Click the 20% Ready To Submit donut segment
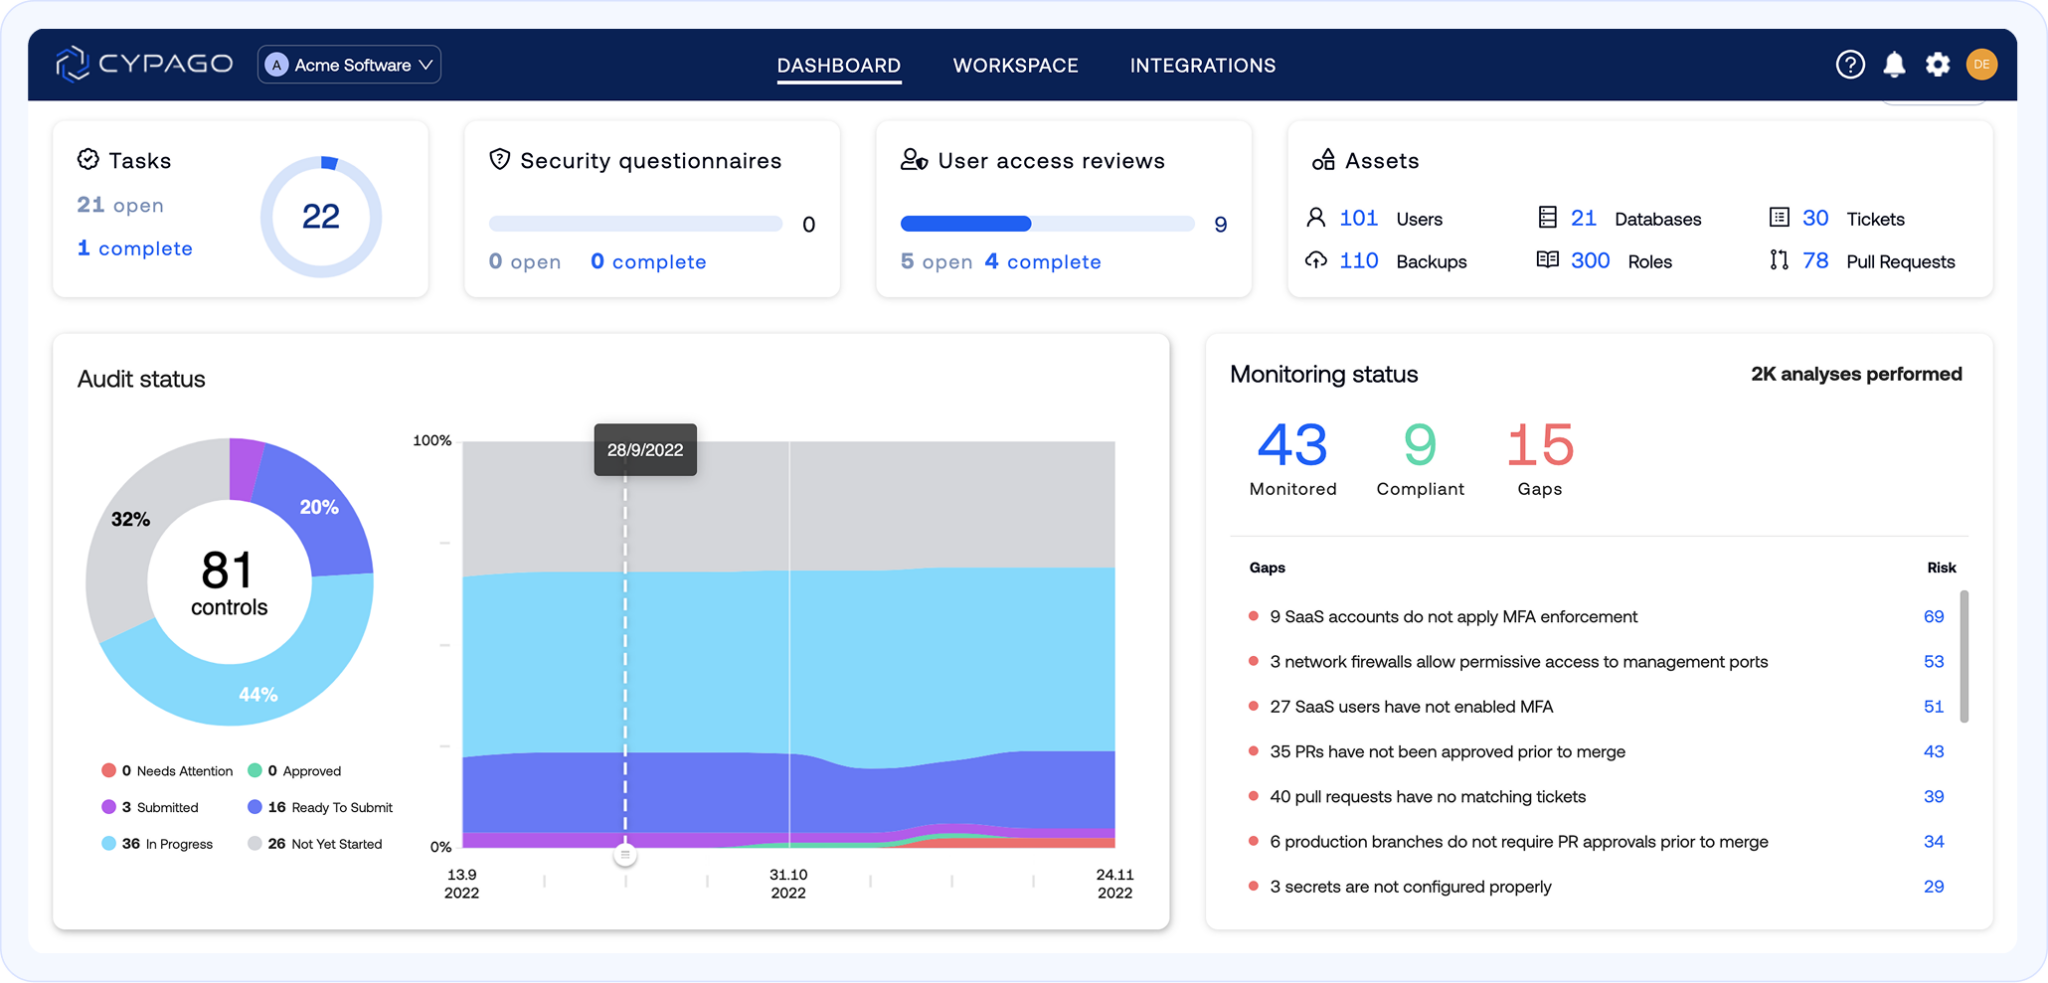The width and height of the screenshot is (2048, 983). pos(320,508)
